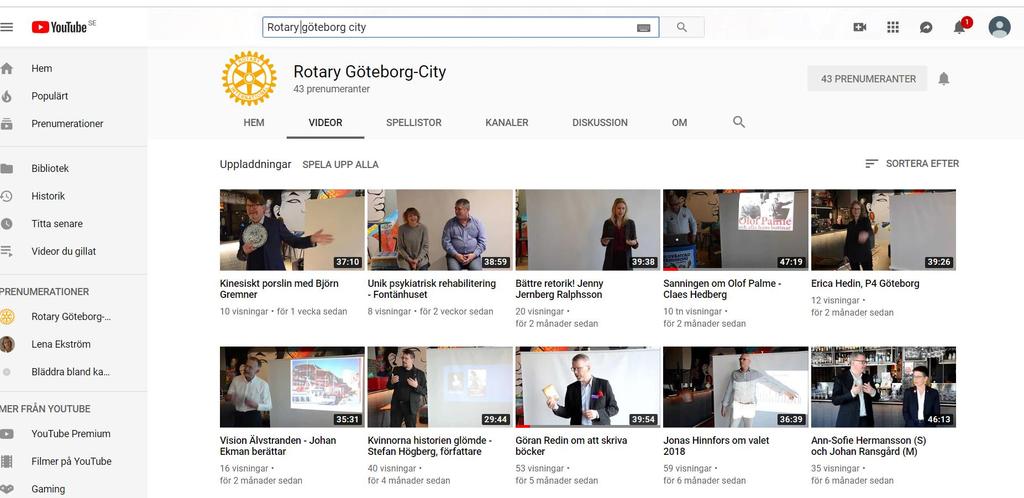
Task: Click the Rotary Göteborg subscription avatar
Action: [x=7, y=317]
